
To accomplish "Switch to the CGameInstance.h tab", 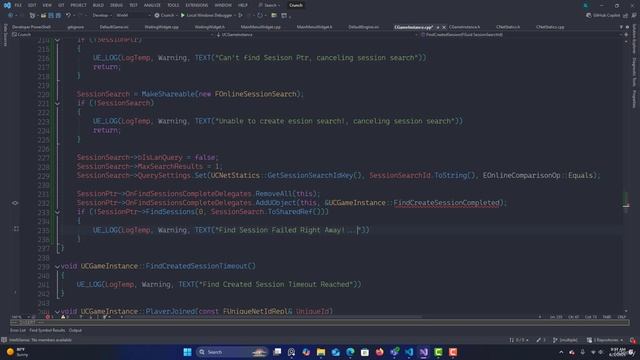I will pos(464,27).
